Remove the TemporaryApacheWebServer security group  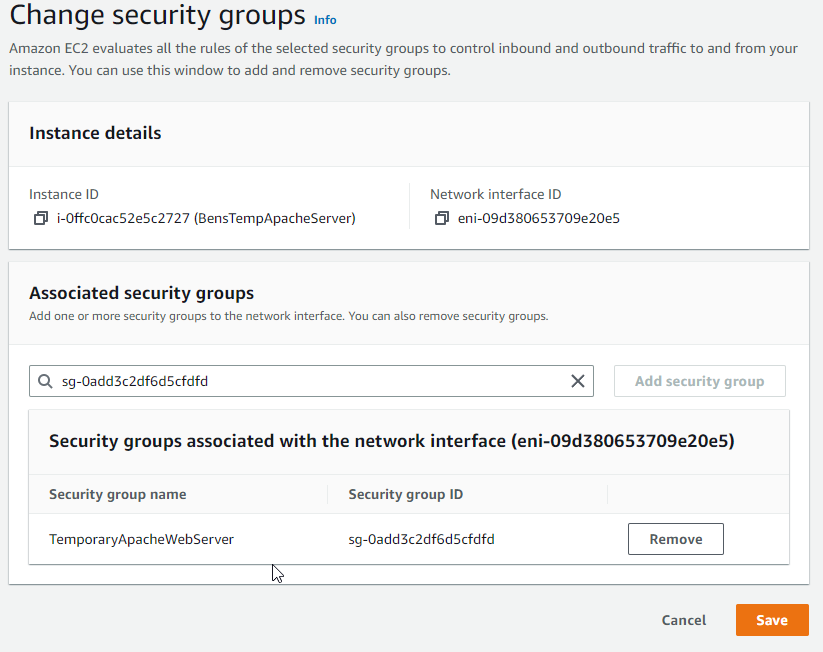675,539
